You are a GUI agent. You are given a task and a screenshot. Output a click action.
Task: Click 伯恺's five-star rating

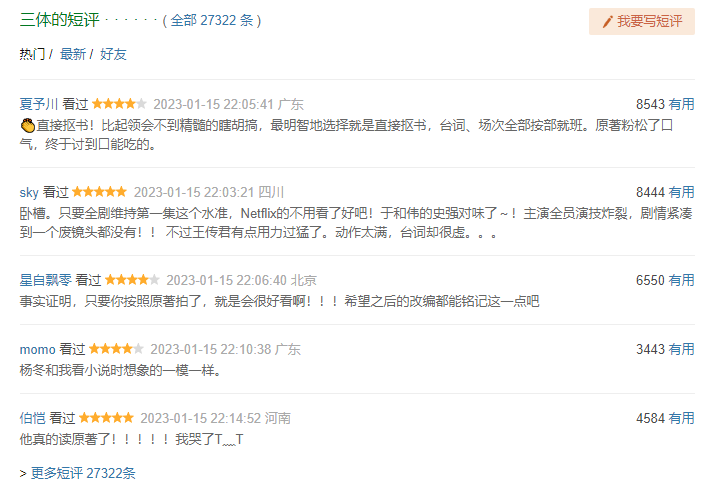106,418
